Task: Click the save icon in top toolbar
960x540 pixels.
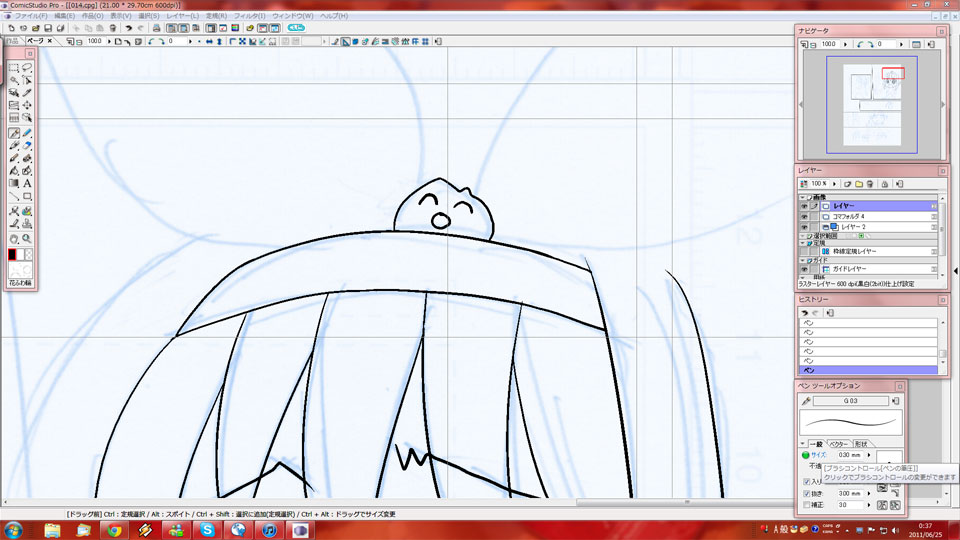Action: pos(48,28)
